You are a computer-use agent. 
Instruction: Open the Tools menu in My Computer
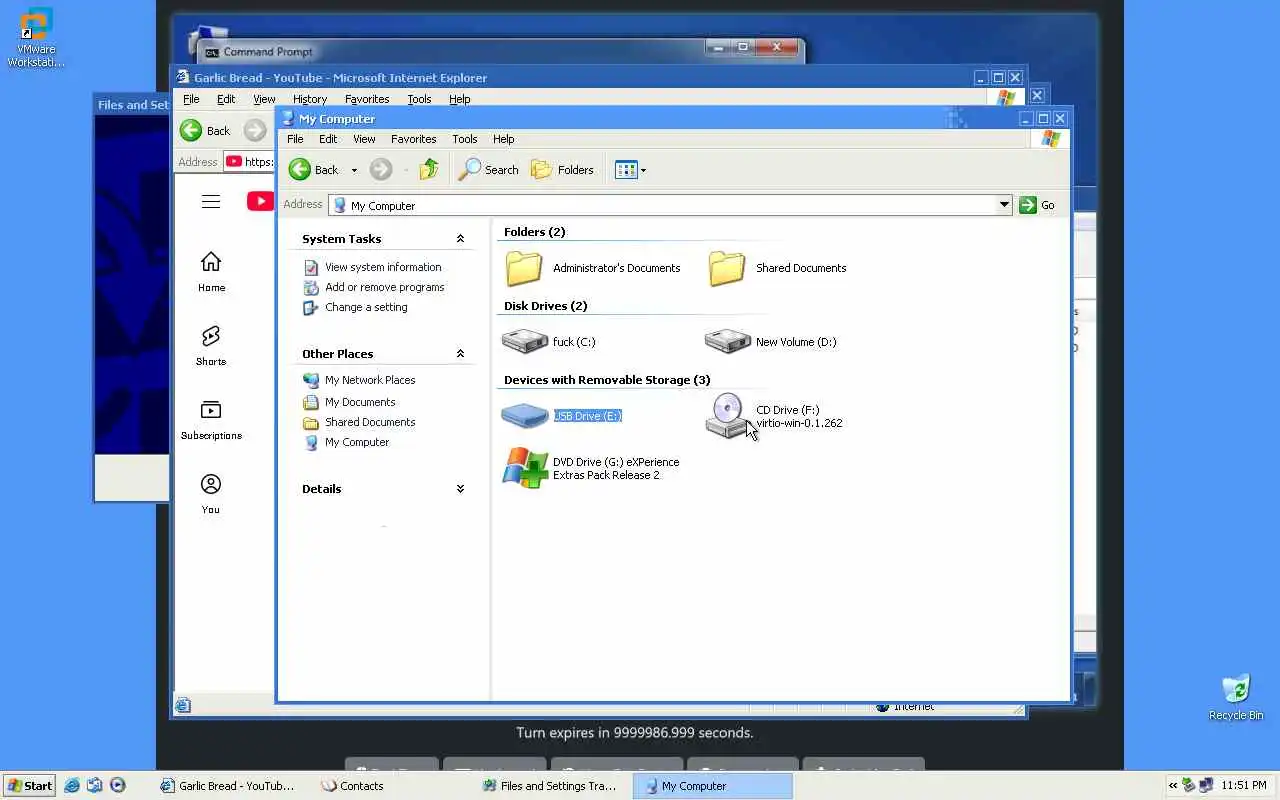pos(464,139)
